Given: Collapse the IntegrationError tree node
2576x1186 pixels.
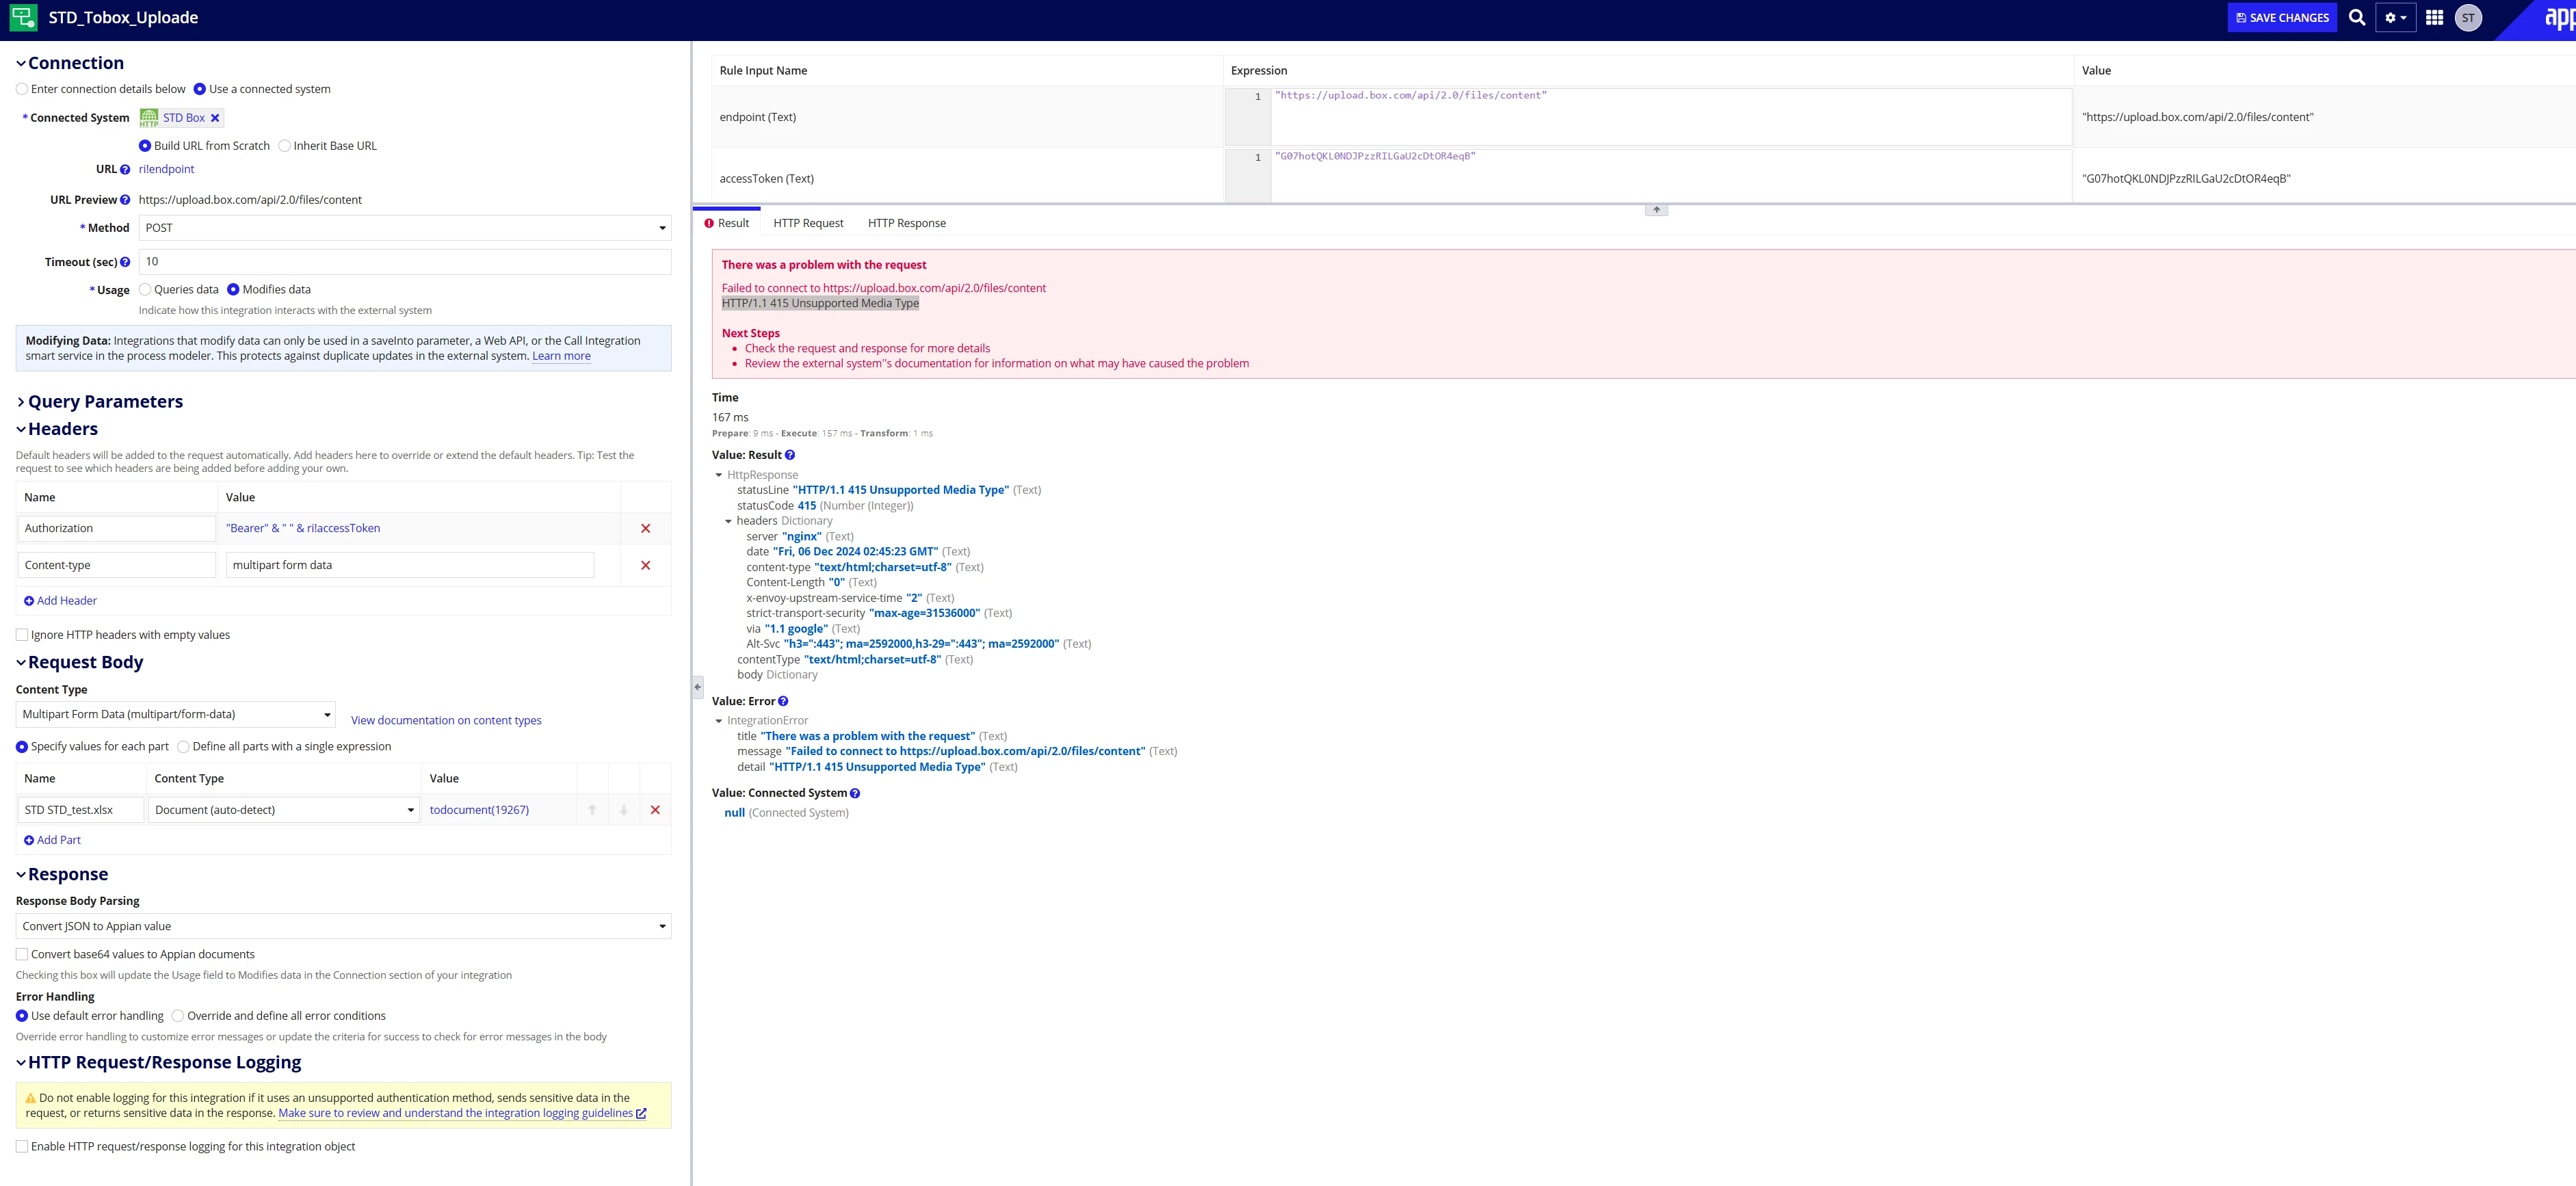Looking at the screenshot, I should click(x=719, y=721).
